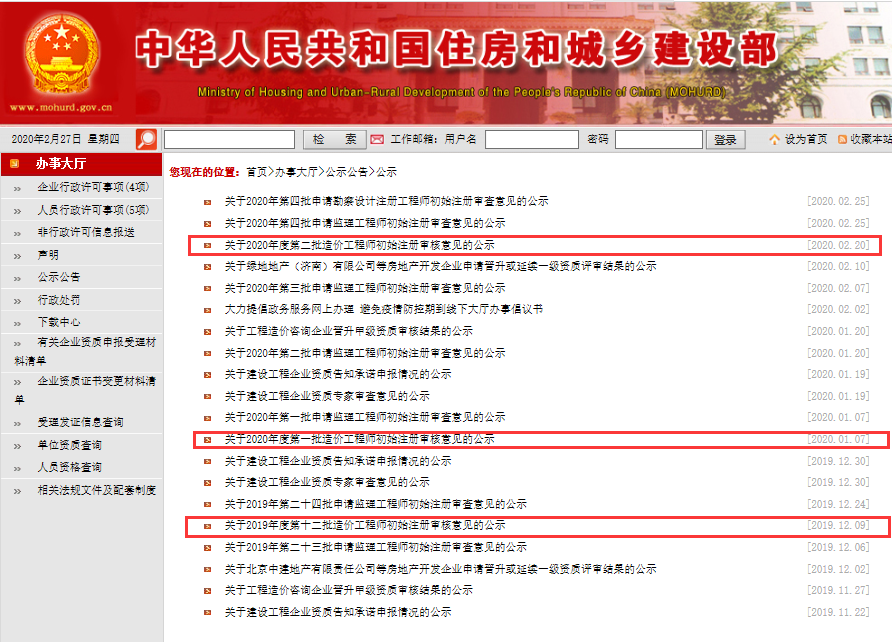Focus the 密码 password input field
892x642 pixels.
(658, 139)
